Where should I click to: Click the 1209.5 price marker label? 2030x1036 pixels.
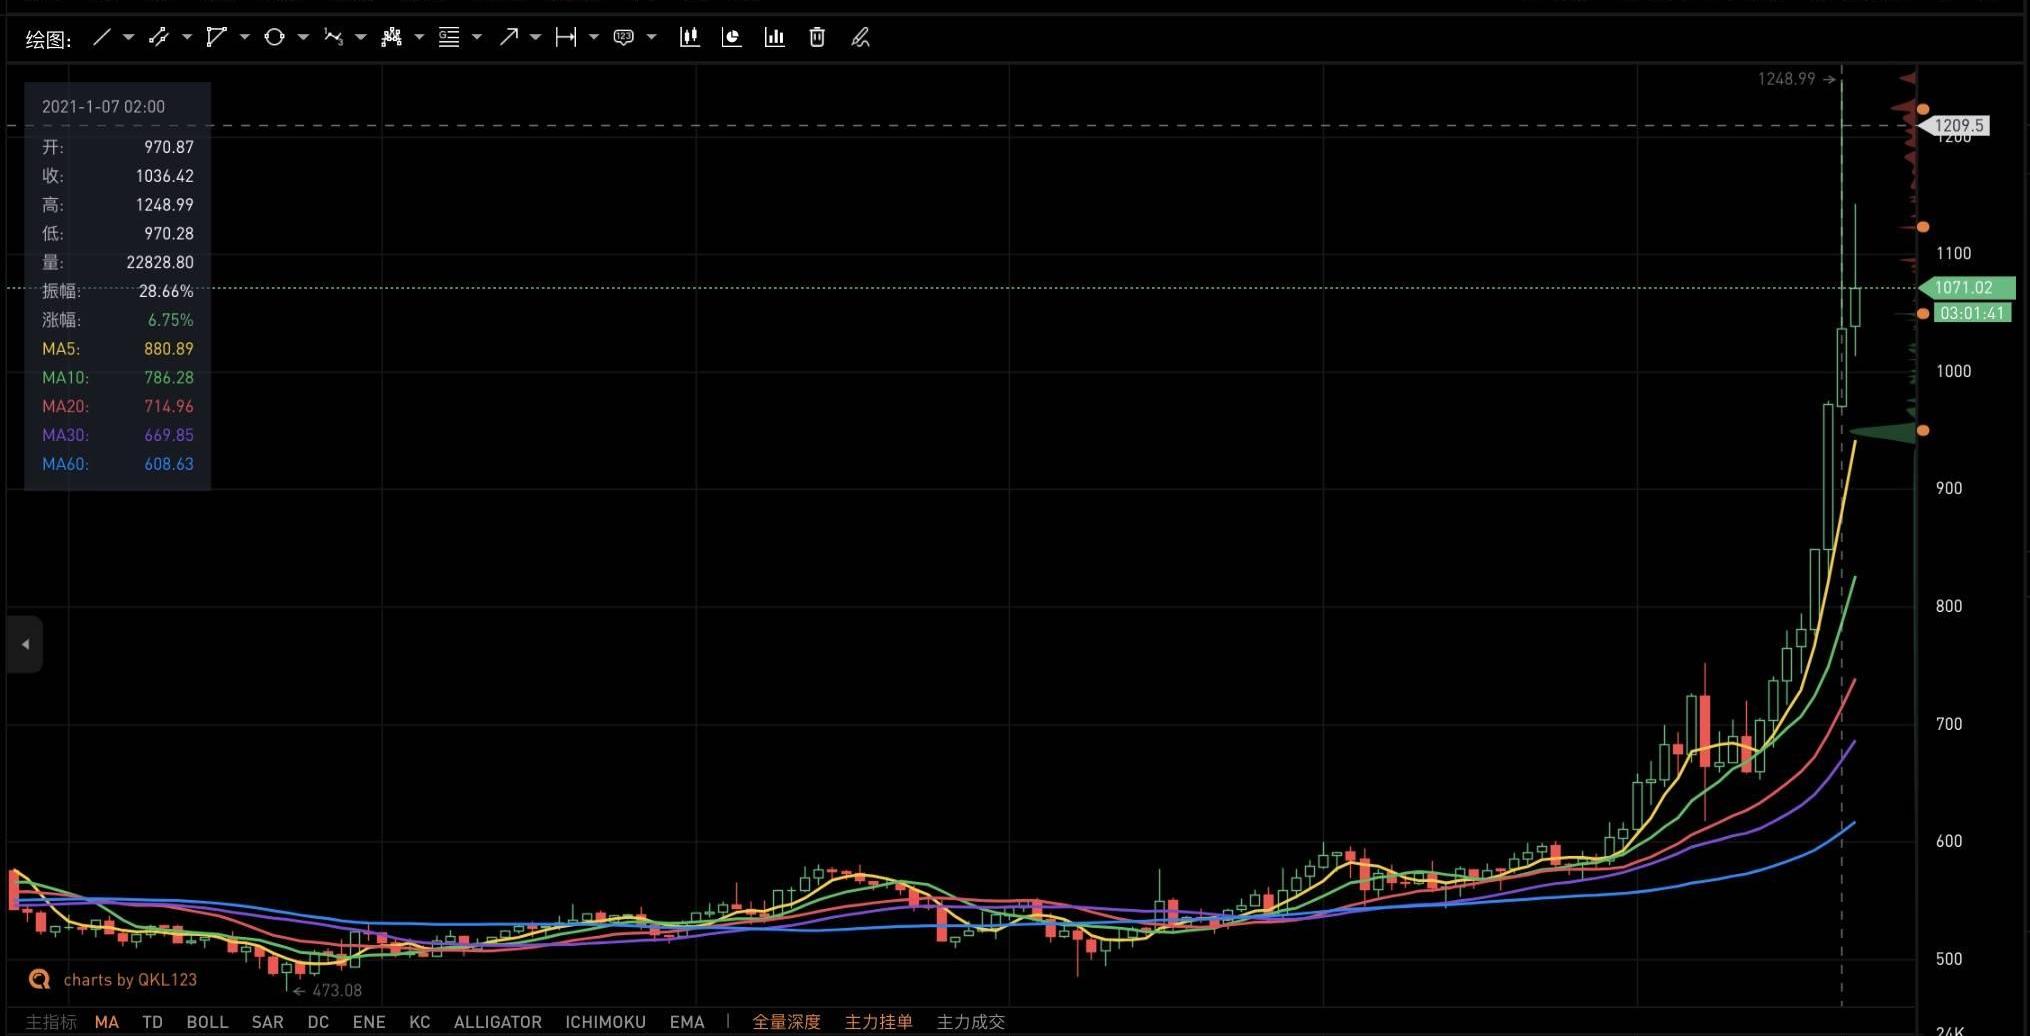point(1958,126)
